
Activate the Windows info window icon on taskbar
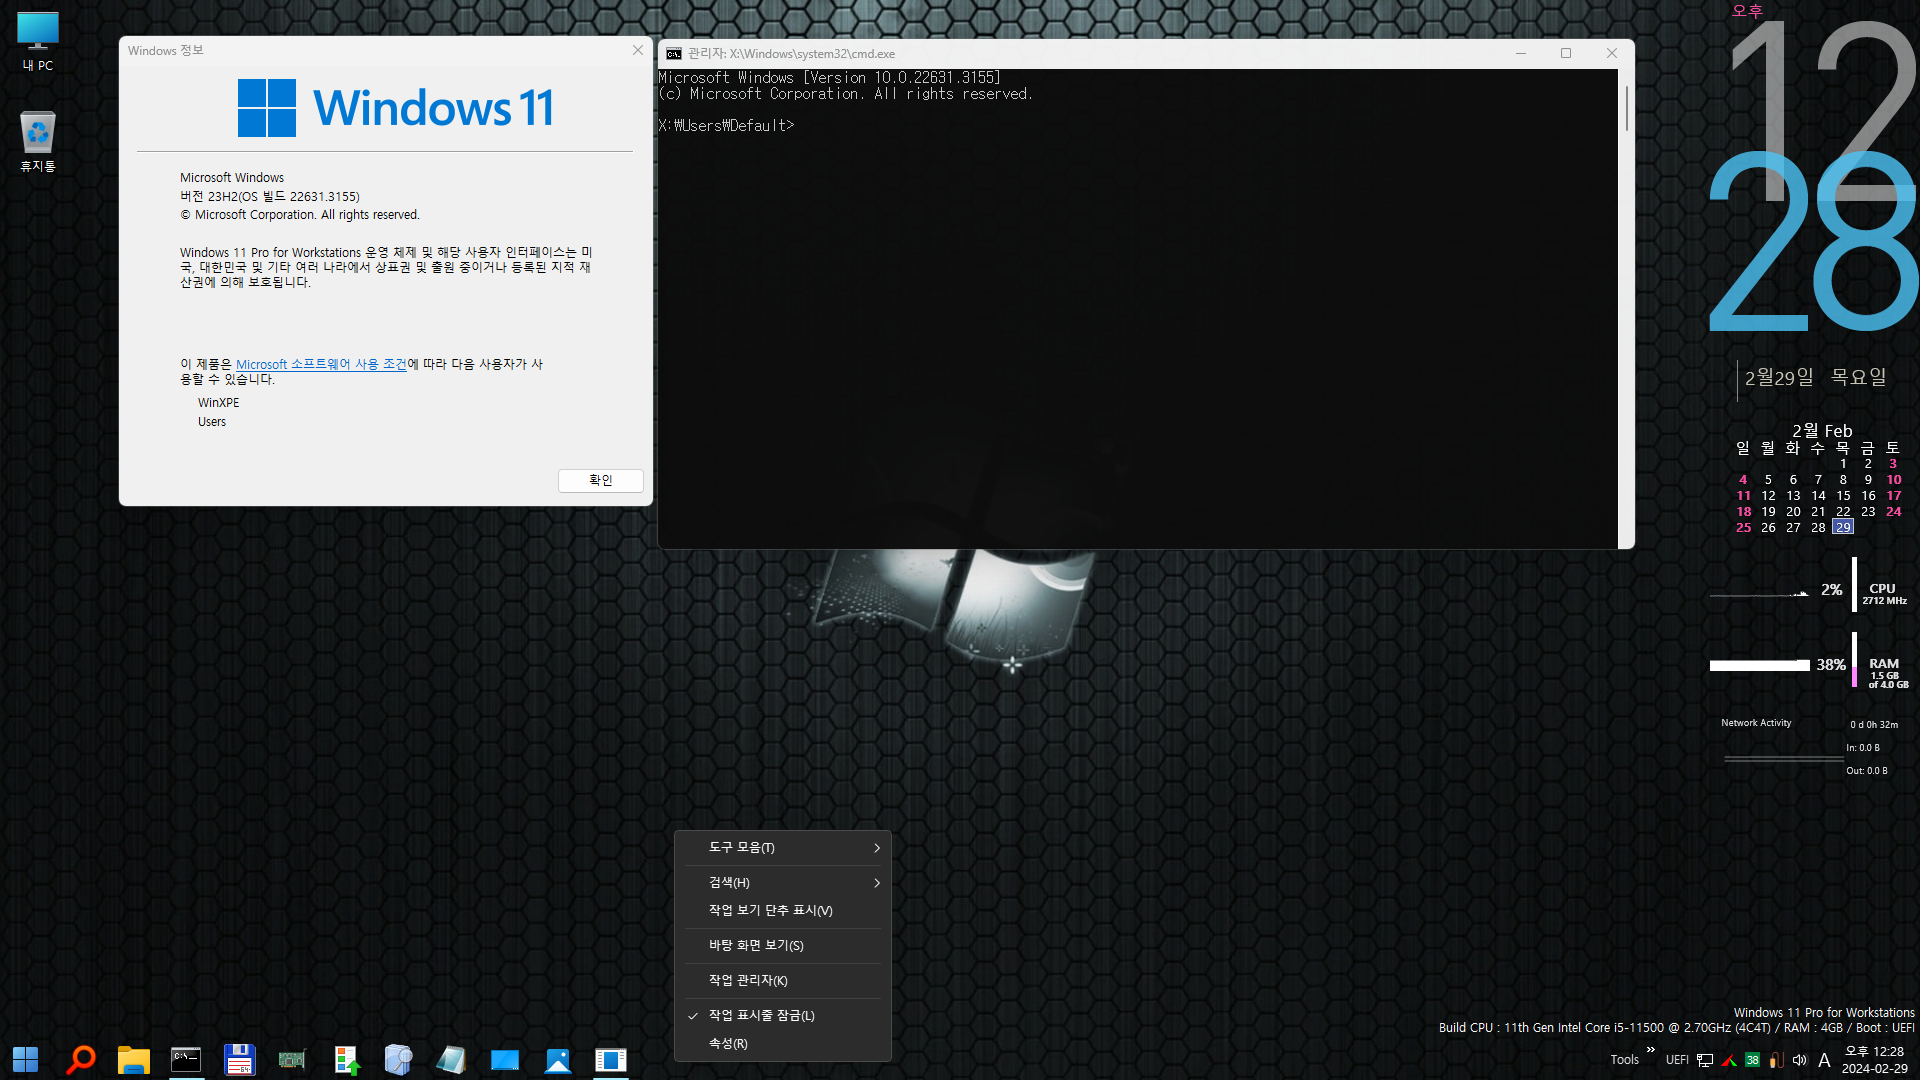tap(610, 1059)
